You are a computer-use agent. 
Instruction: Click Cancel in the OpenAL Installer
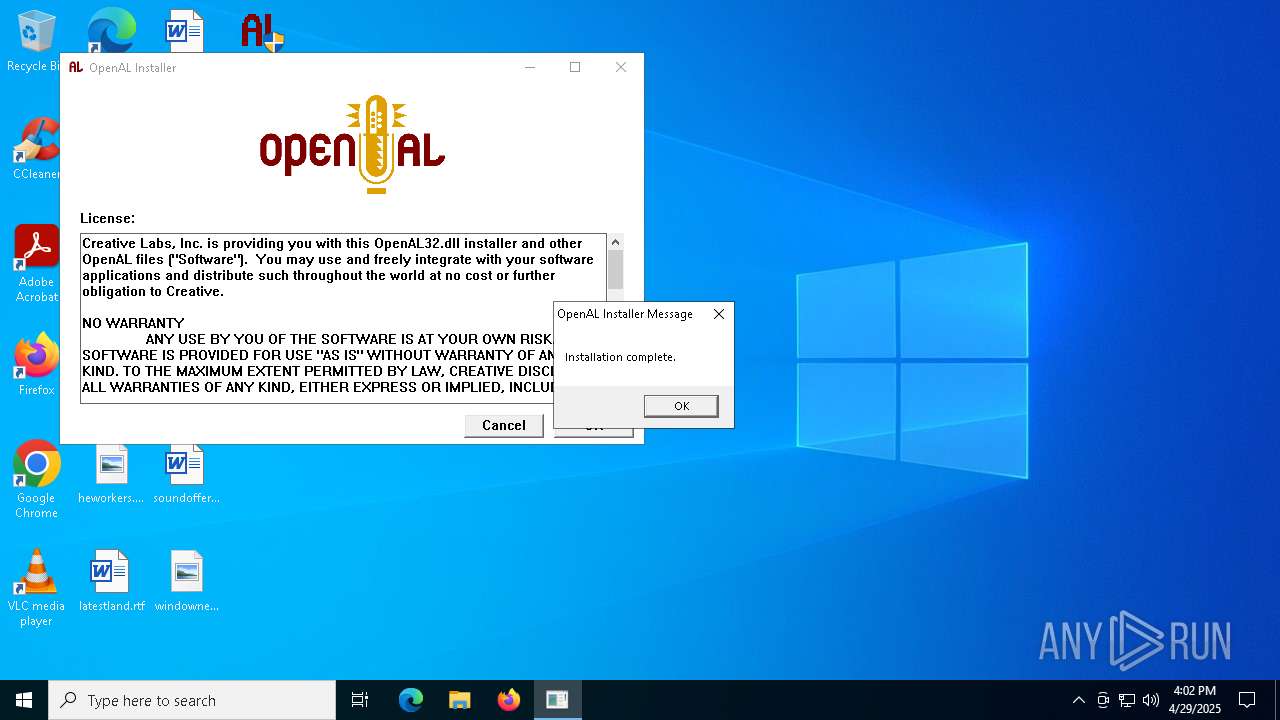coord(504,425)
